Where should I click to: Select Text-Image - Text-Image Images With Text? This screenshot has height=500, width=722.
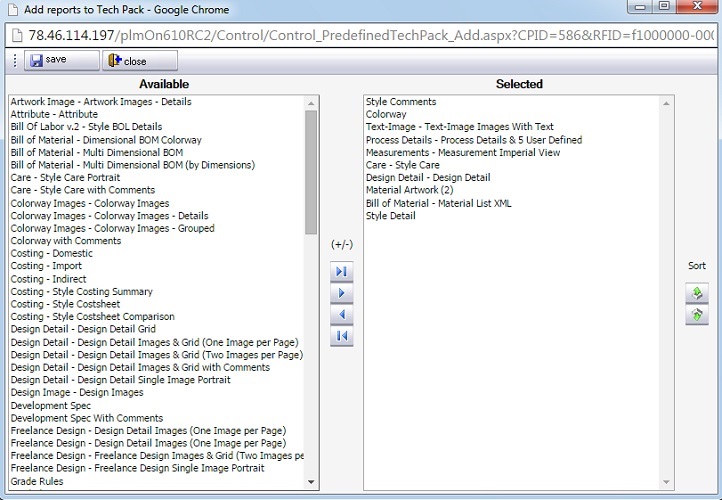click(460, 127)
